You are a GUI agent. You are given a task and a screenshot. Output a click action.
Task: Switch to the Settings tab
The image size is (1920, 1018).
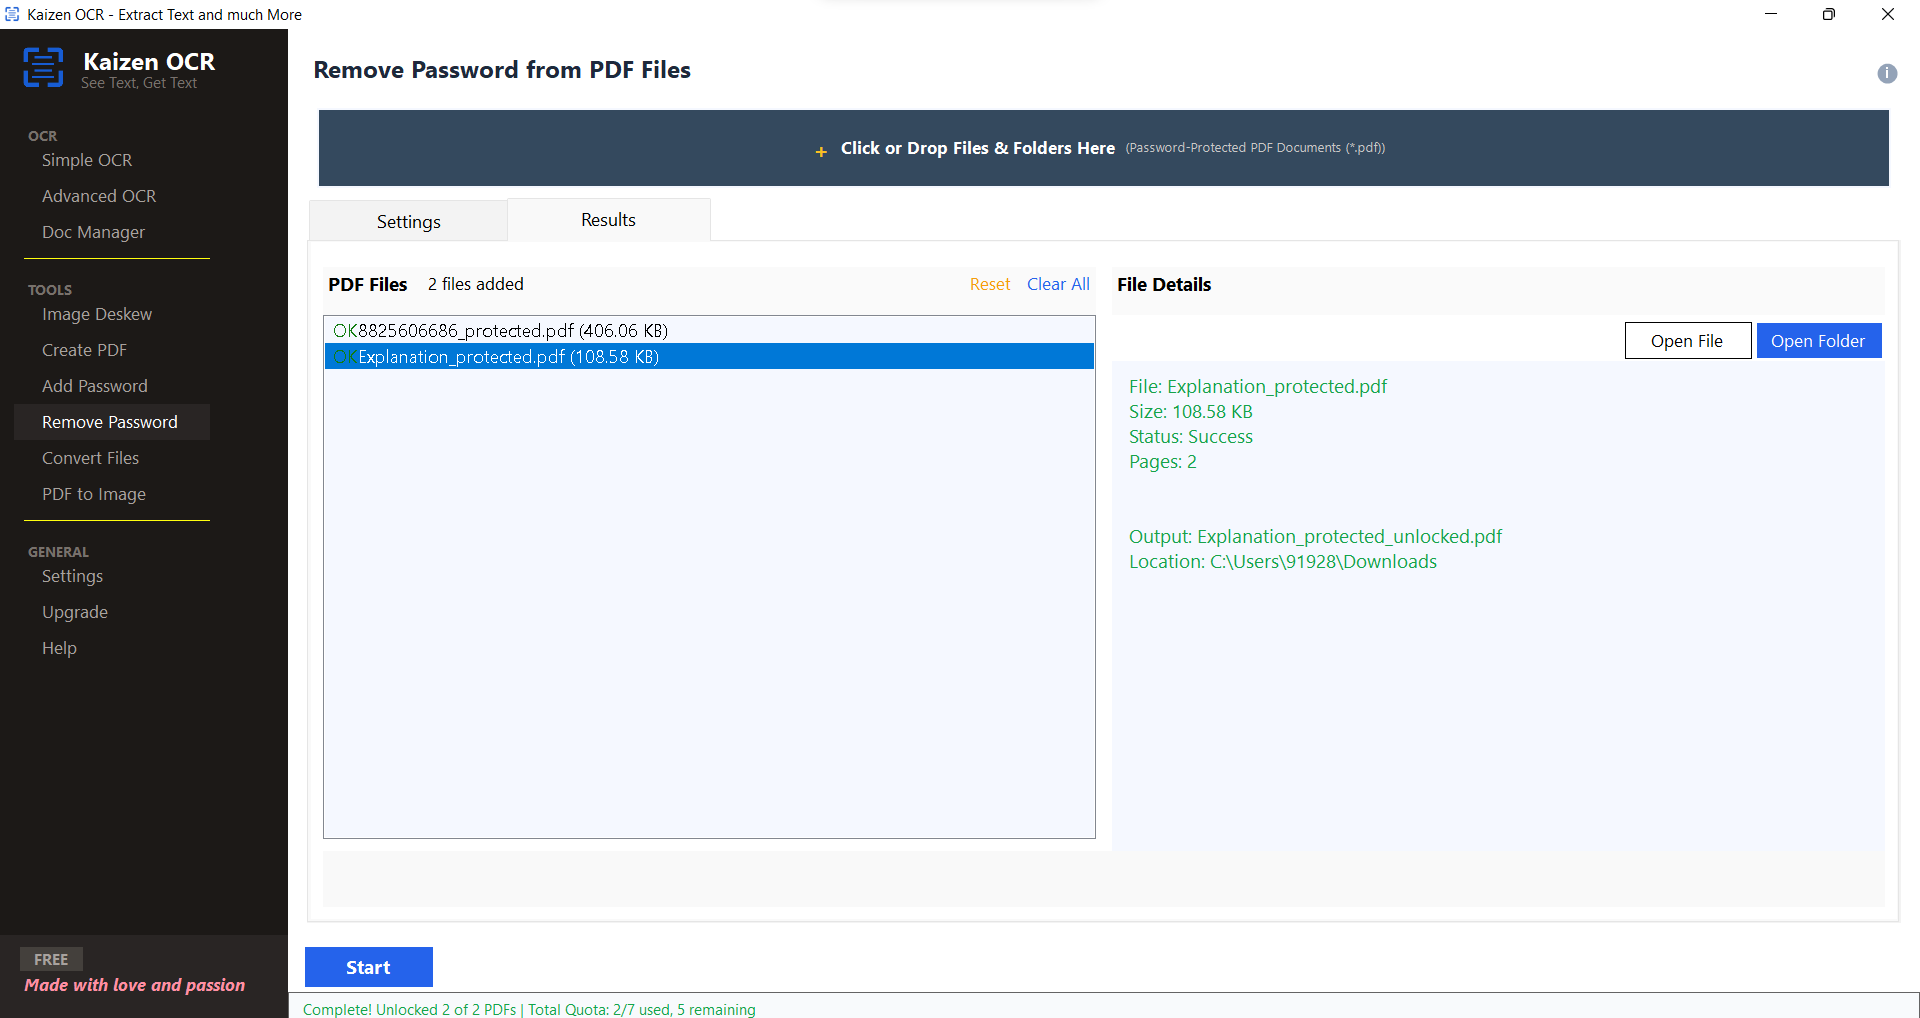pyautogui.click(x=408, y=221)
